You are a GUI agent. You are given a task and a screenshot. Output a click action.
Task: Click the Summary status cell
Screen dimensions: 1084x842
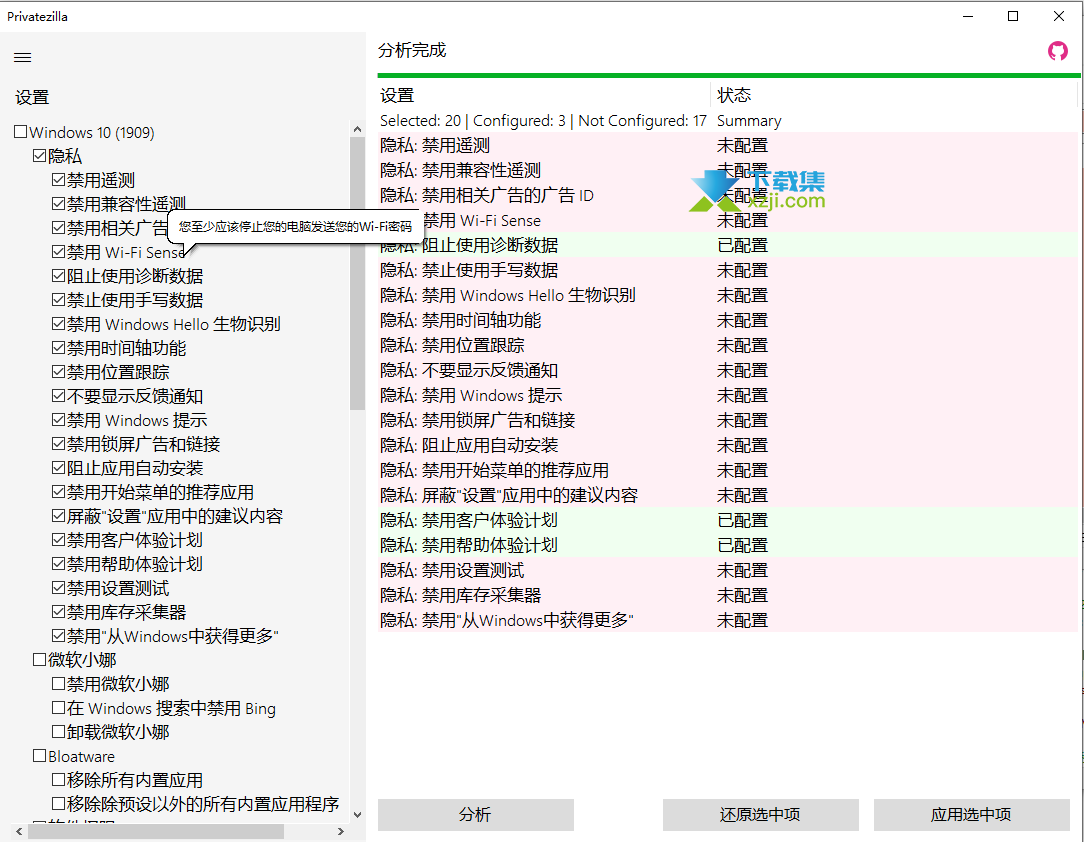(x=749, y=121)
